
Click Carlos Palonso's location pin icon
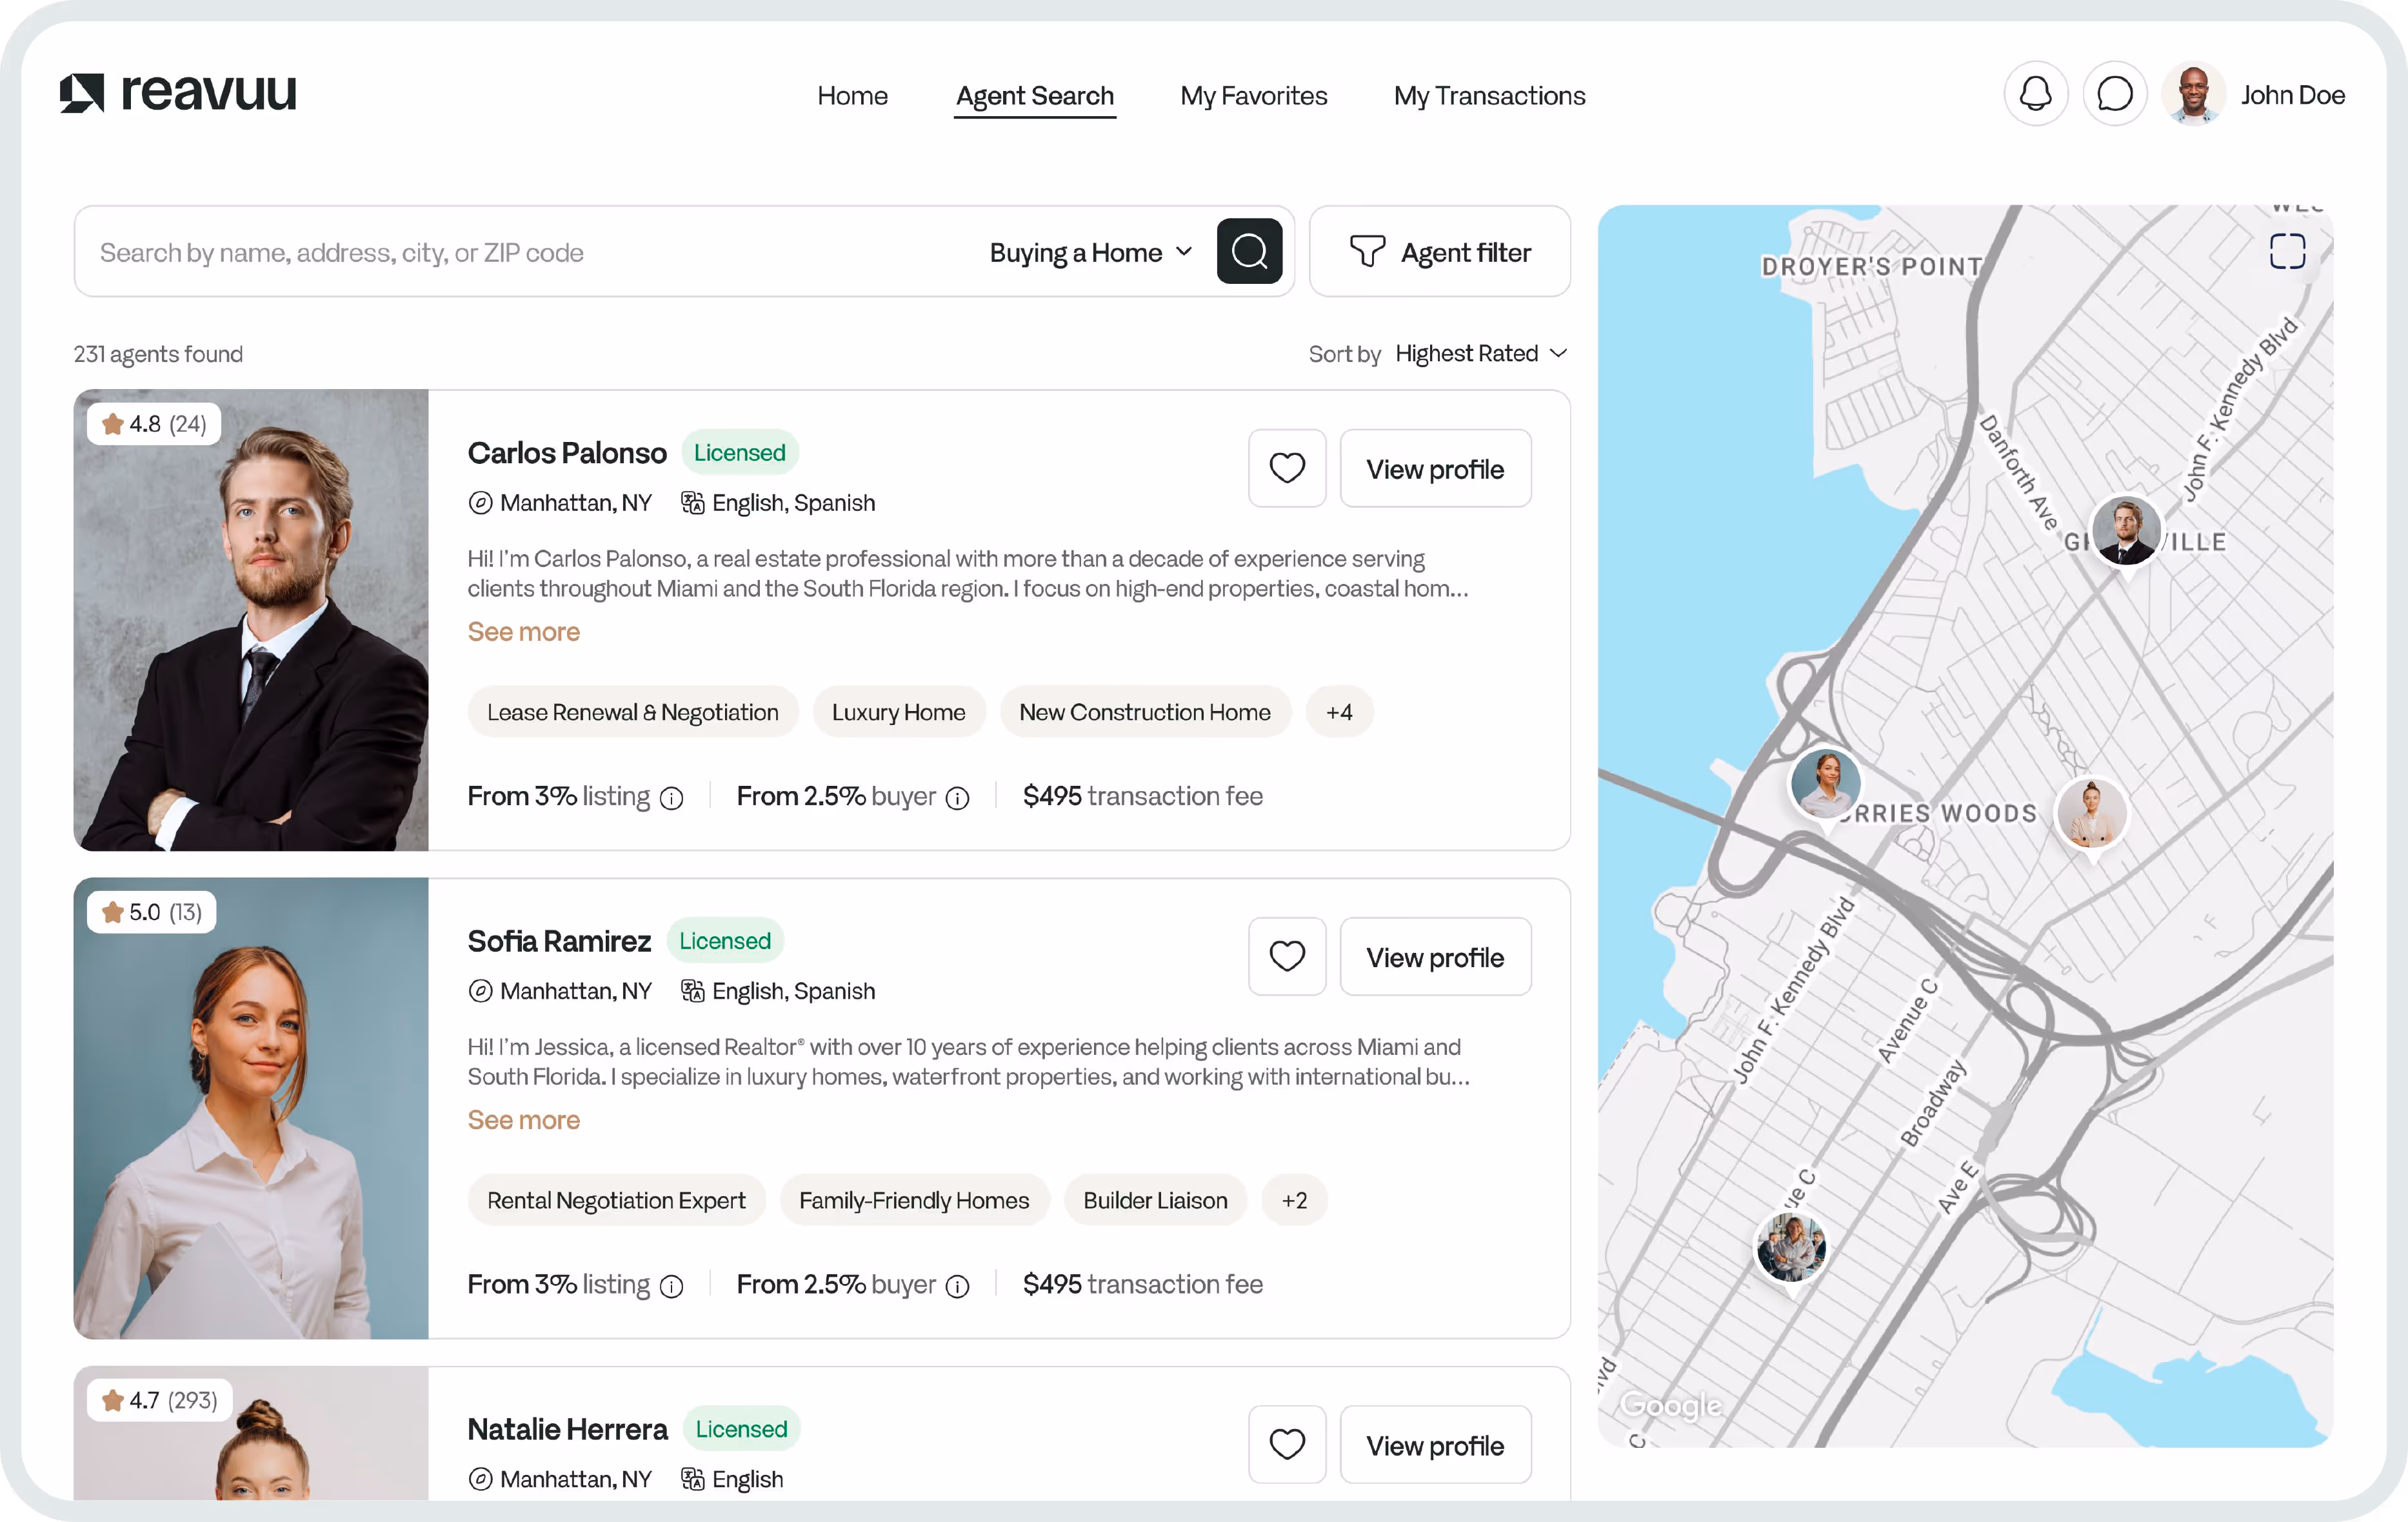pos(480,503)
